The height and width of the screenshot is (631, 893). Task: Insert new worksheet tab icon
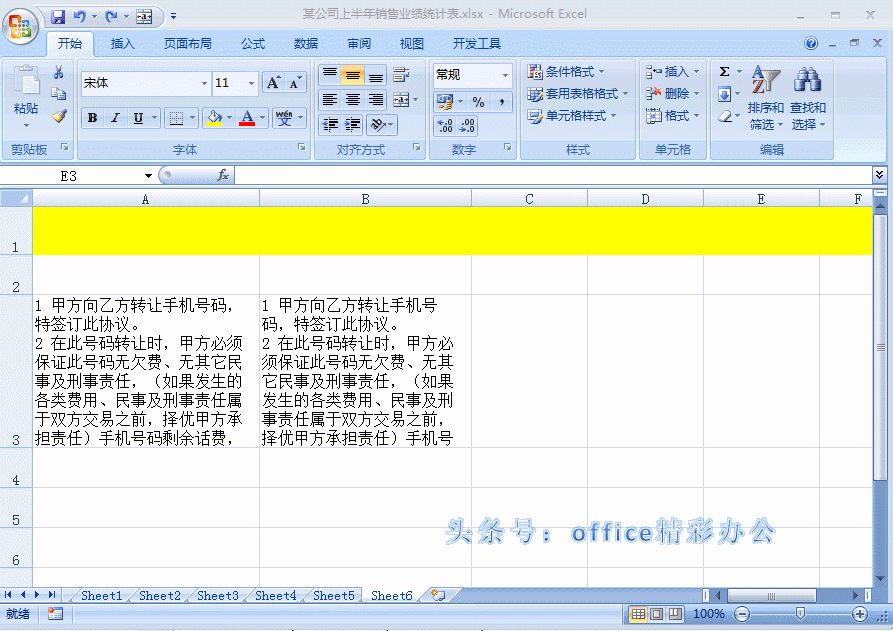click(x=438, y=596)
